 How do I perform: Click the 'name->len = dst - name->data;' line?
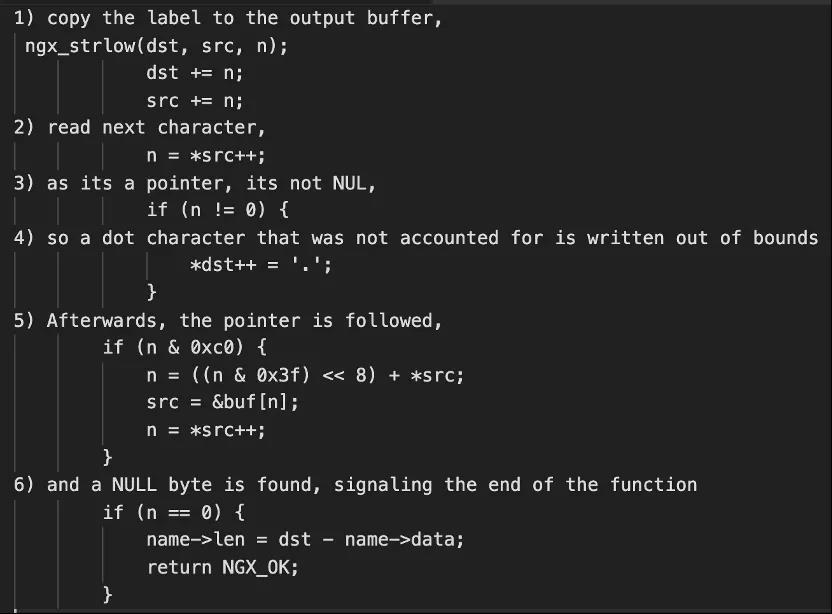305,539
